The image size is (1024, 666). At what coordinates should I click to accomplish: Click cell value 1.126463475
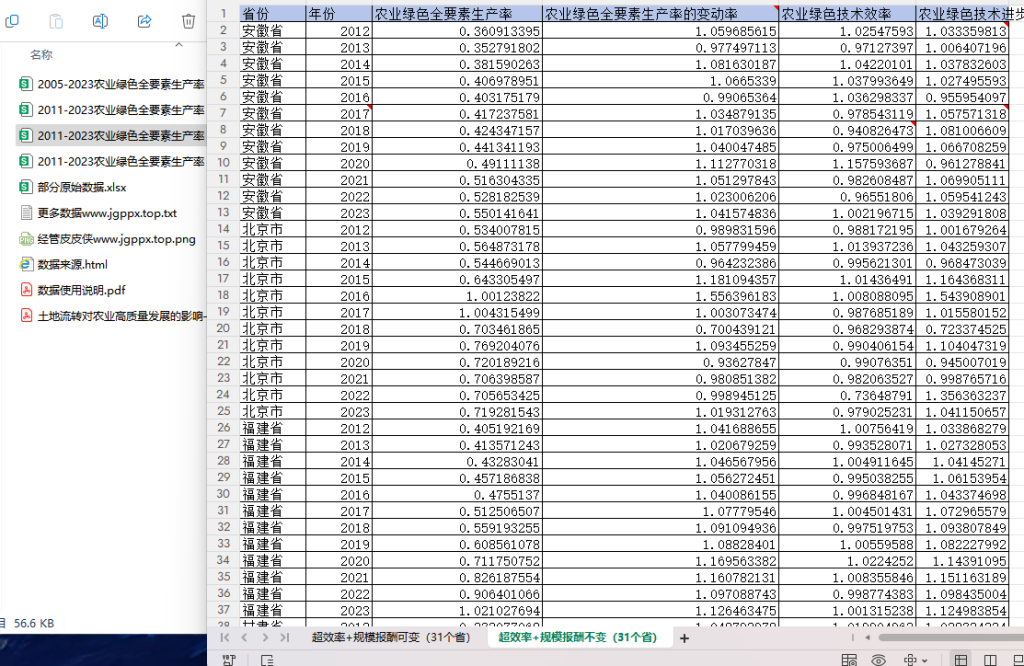(x=661, y=610)
